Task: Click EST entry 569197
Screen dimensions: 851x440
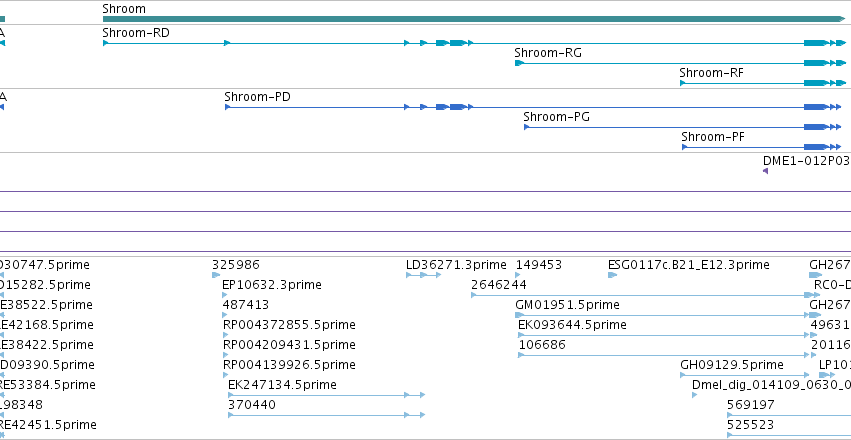Action: pos(751,405)
